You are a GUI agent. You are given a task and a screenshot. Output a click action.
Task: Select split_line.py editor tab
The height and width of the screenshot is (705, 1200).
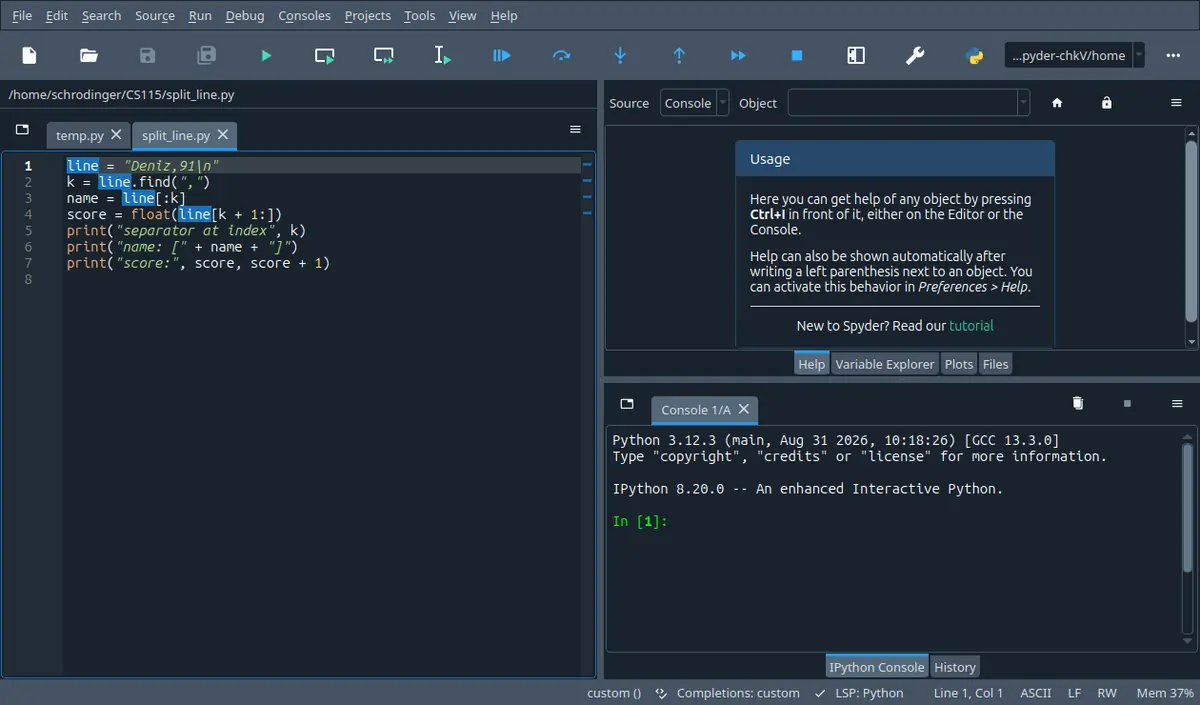coord(176,135)
